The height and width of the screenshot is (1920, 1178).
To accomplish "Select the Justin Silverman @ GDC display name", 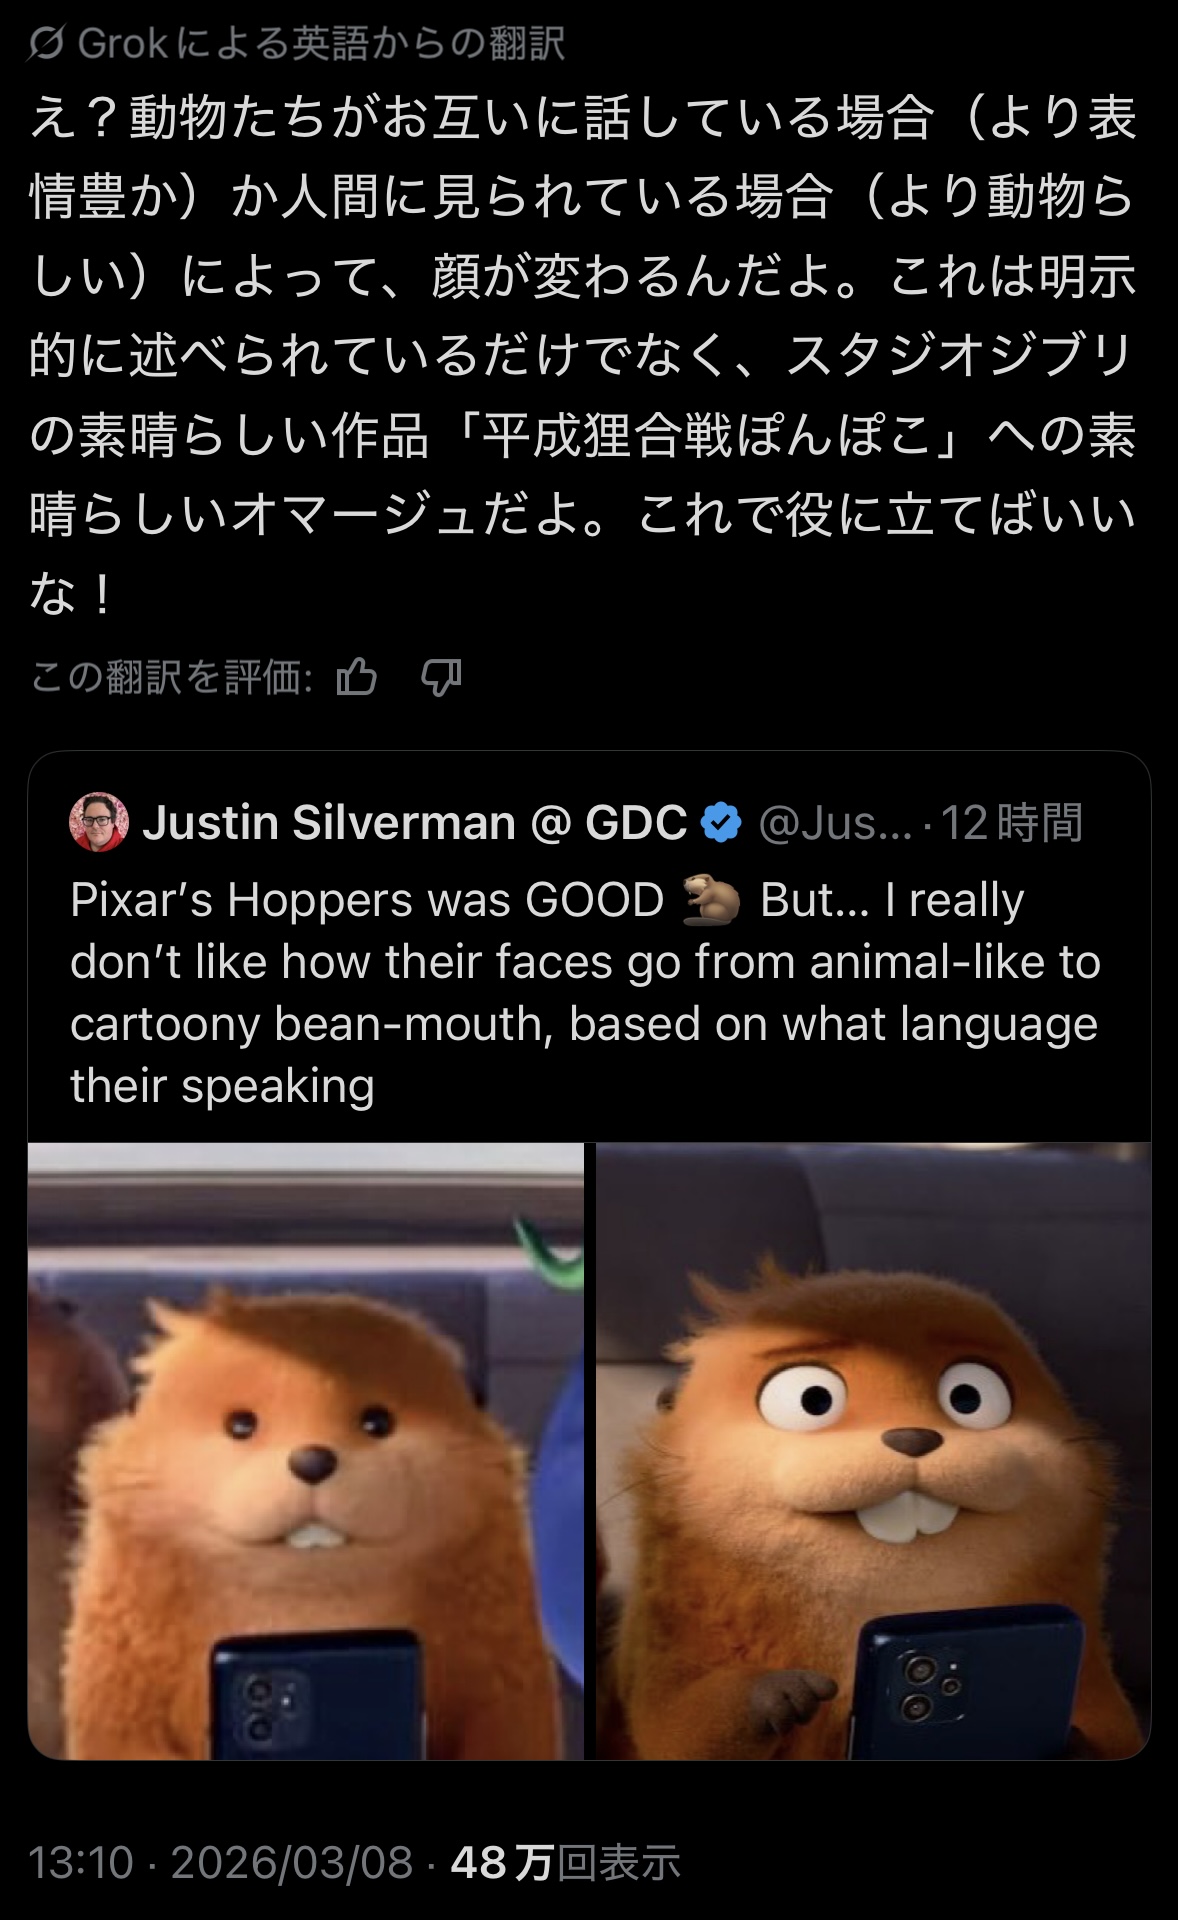I will point(415,822).
